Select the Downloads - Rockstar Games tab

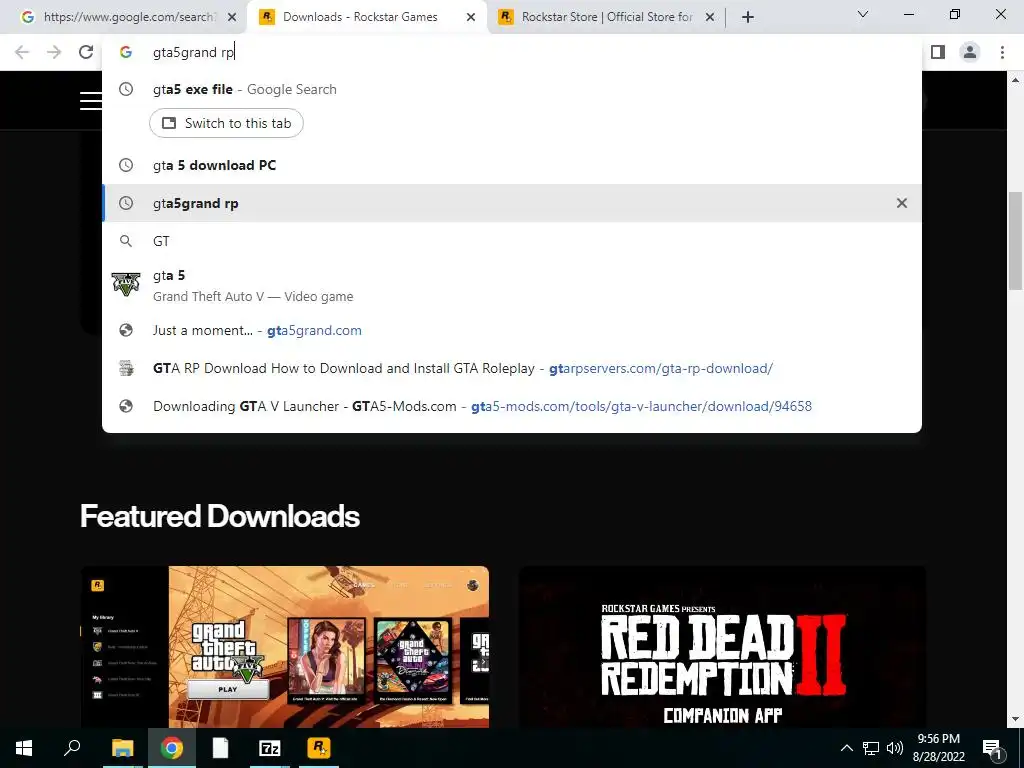pyautogui.click(x=366, y=17)
